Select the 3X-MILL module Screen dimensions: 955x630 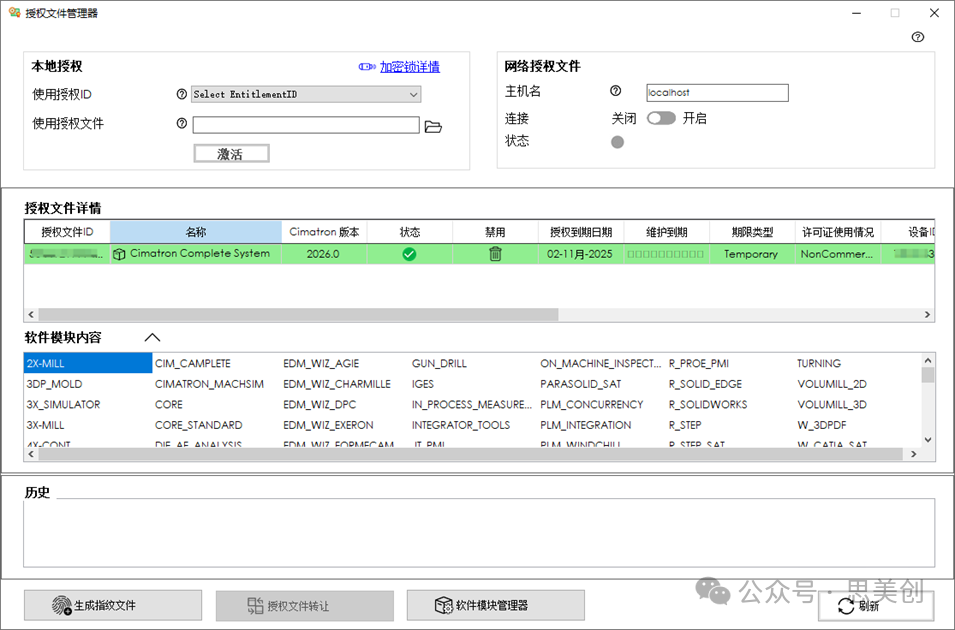(45, 425)
